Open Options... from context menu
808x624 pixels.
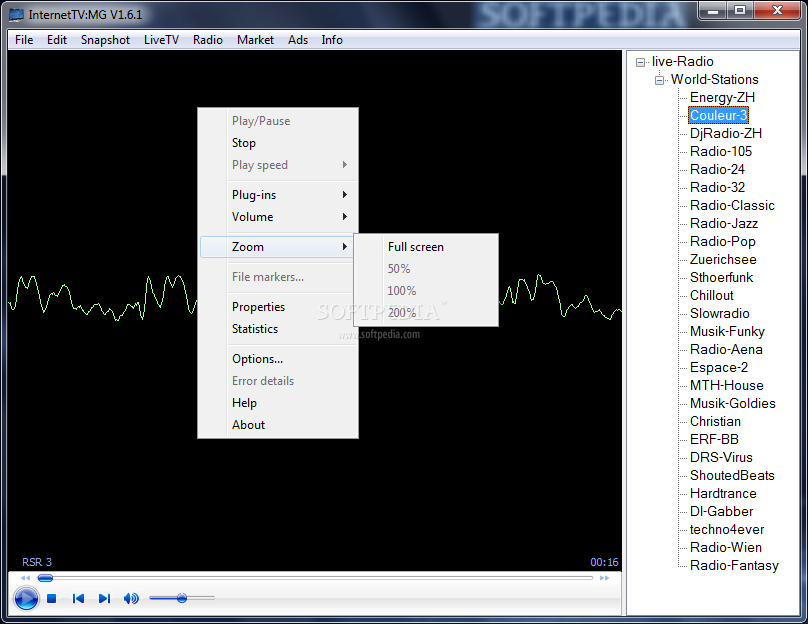(x=278, y=359)
